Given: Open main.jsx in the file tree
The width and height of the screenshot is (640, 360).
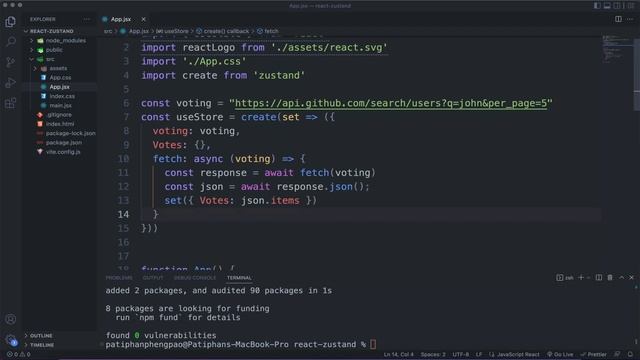Looking at the screenshot, I should click(60, 105).
